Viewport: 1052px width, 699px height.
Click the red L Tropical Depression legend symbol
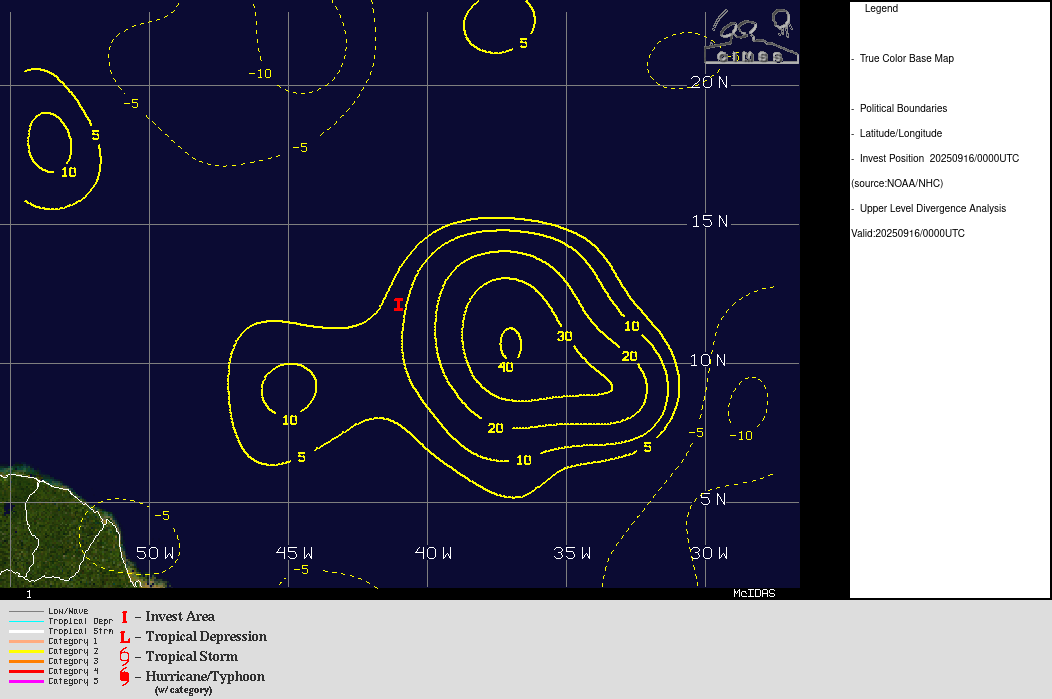(125, 637)
